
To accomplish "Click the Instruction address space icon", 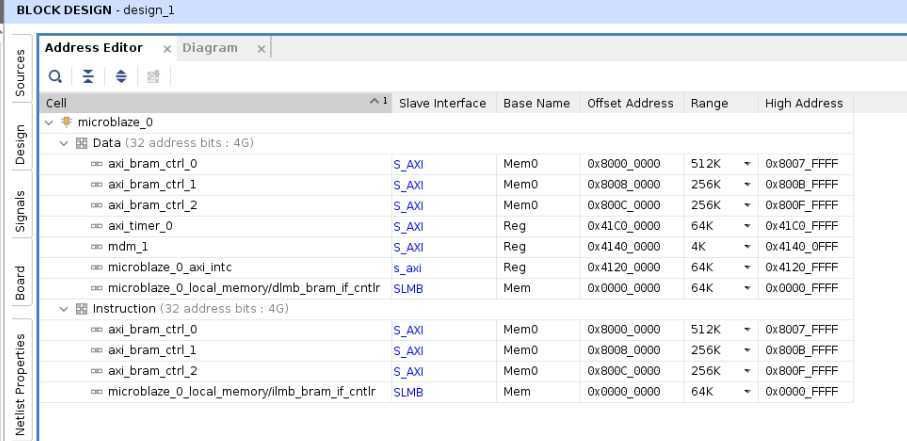I will (82, 308).
